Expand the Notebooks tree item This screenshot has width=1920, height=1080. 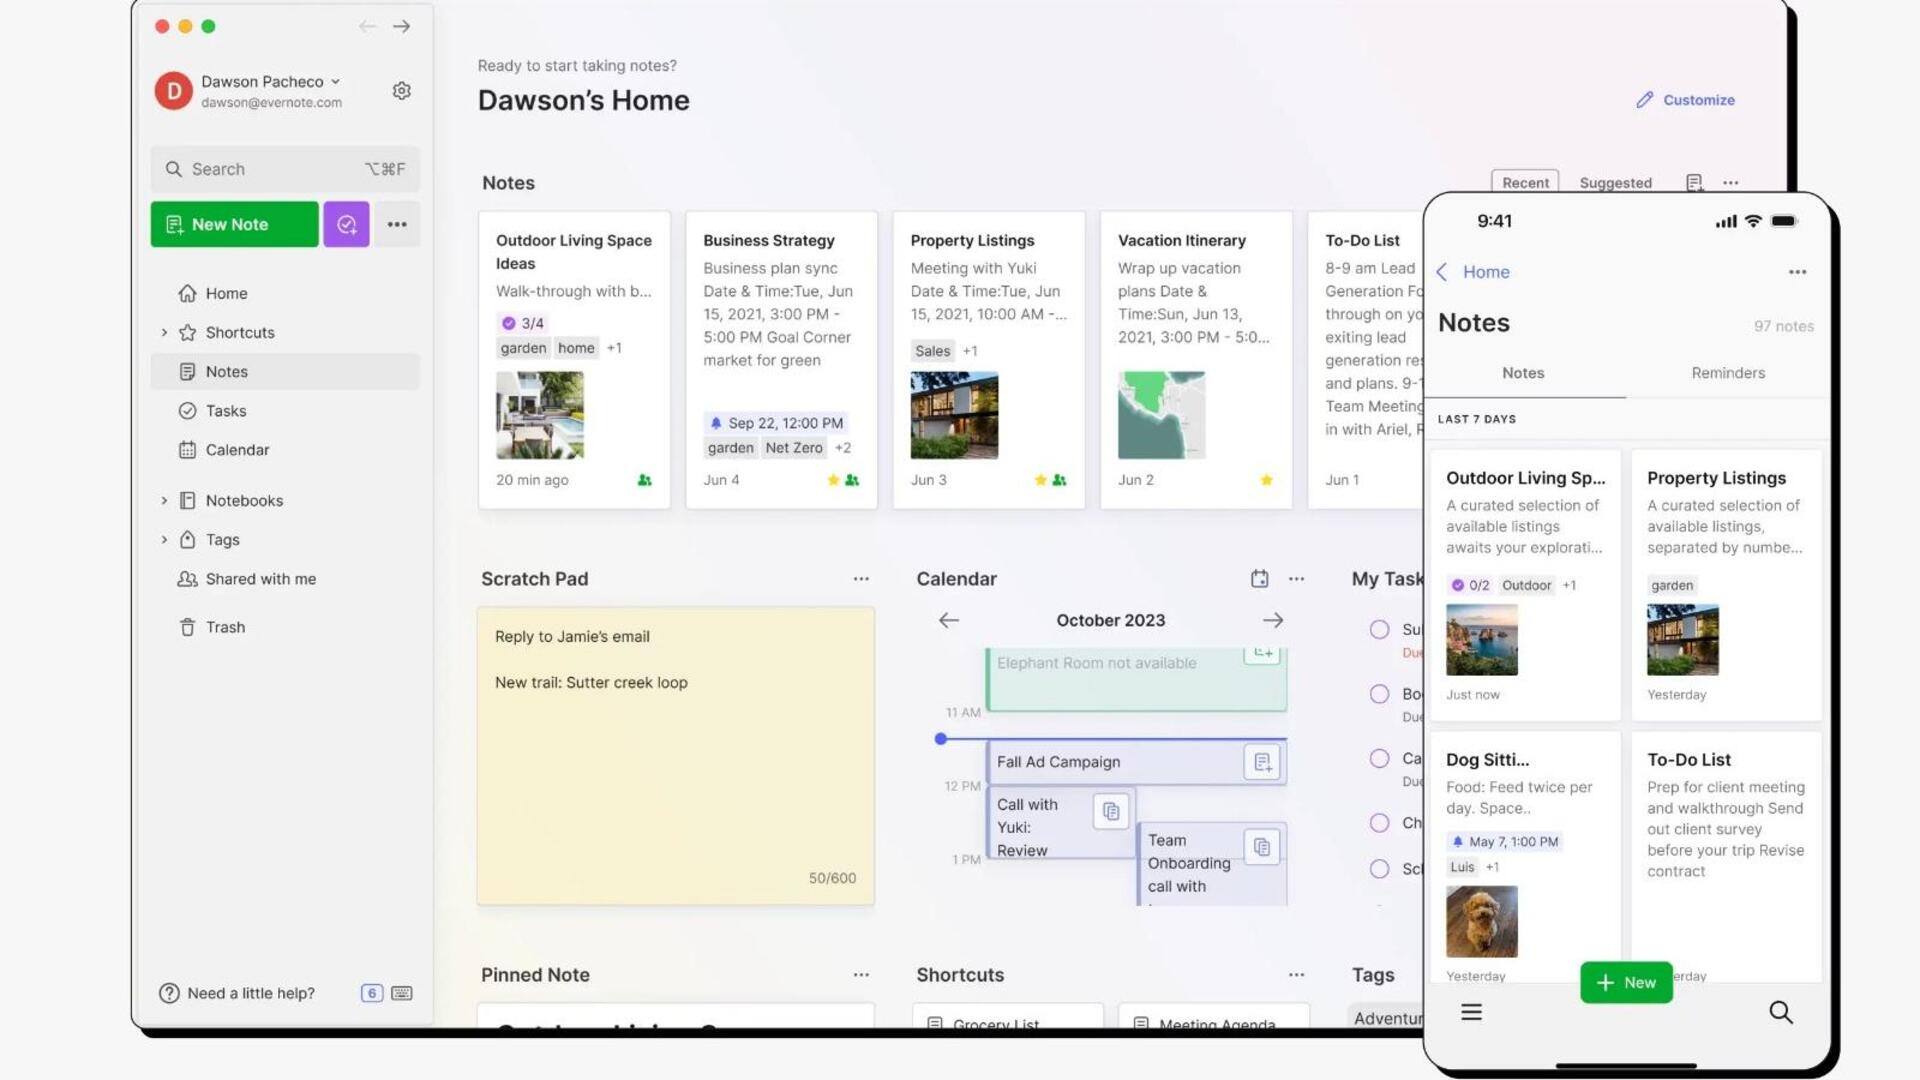pyautogui.click(x=161, y=498)
